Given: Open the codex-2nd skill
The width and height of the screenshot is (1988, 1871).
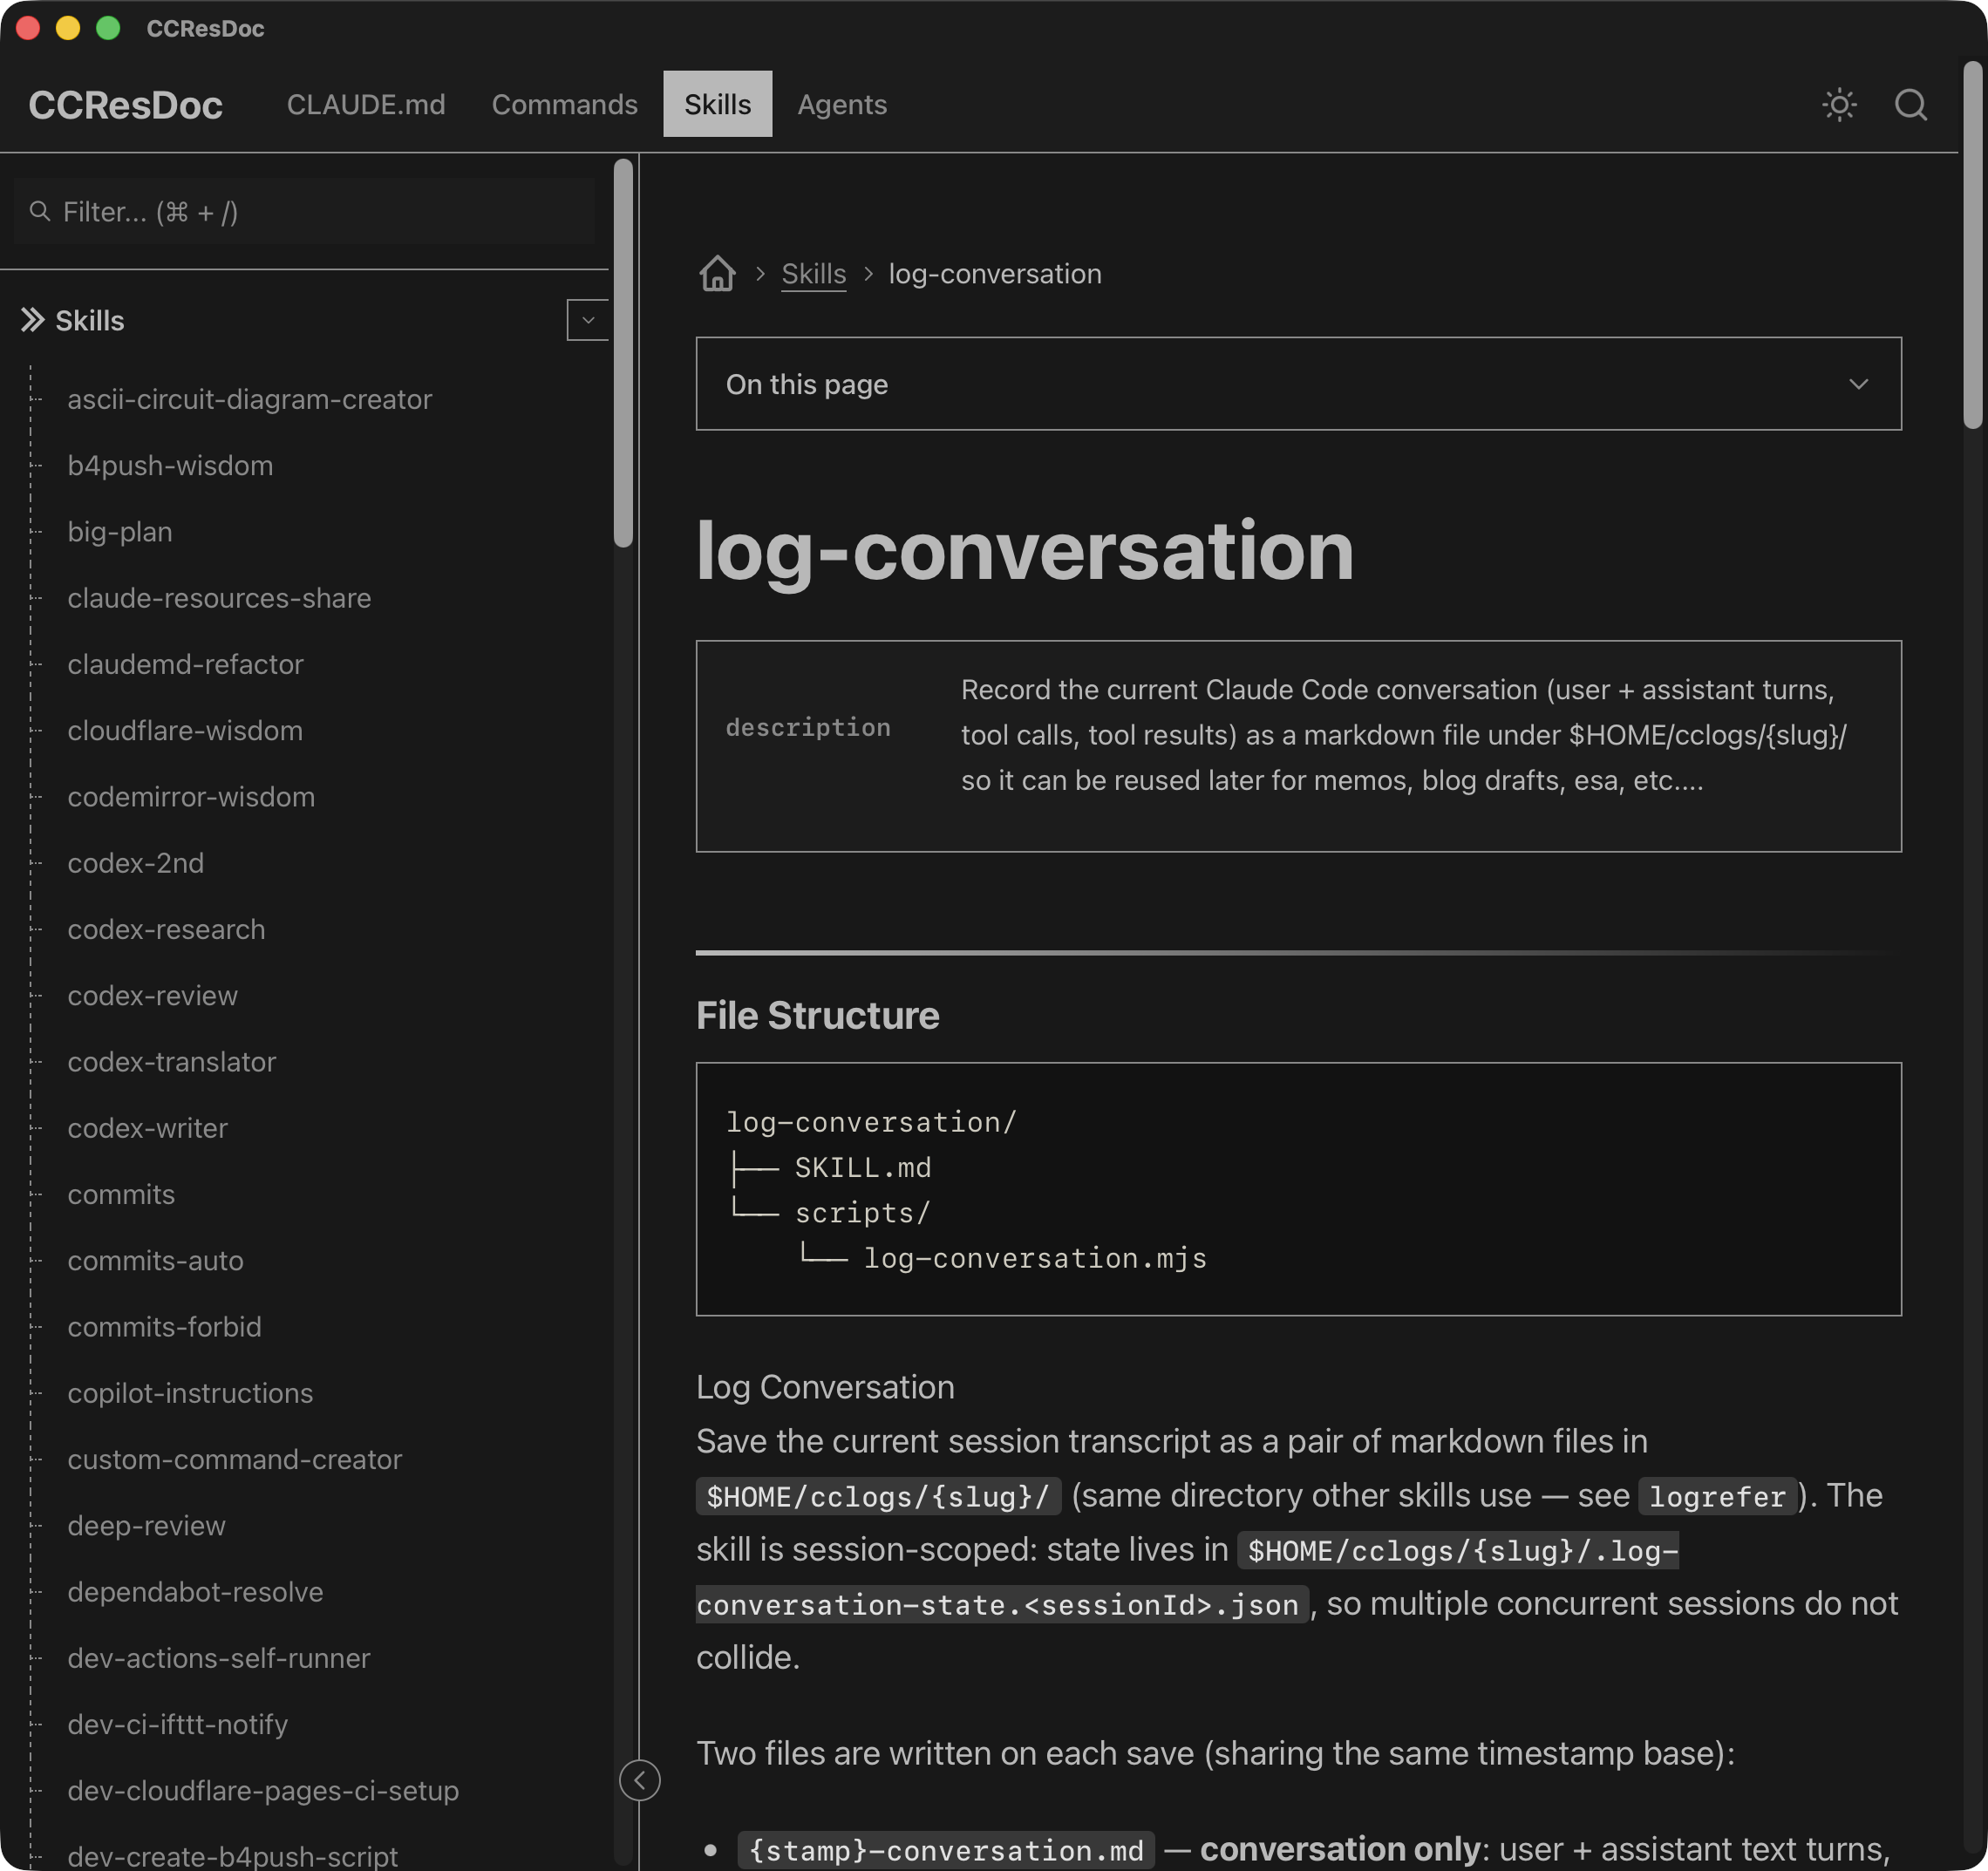Looking at the screenshot, I should coord(136,863).
